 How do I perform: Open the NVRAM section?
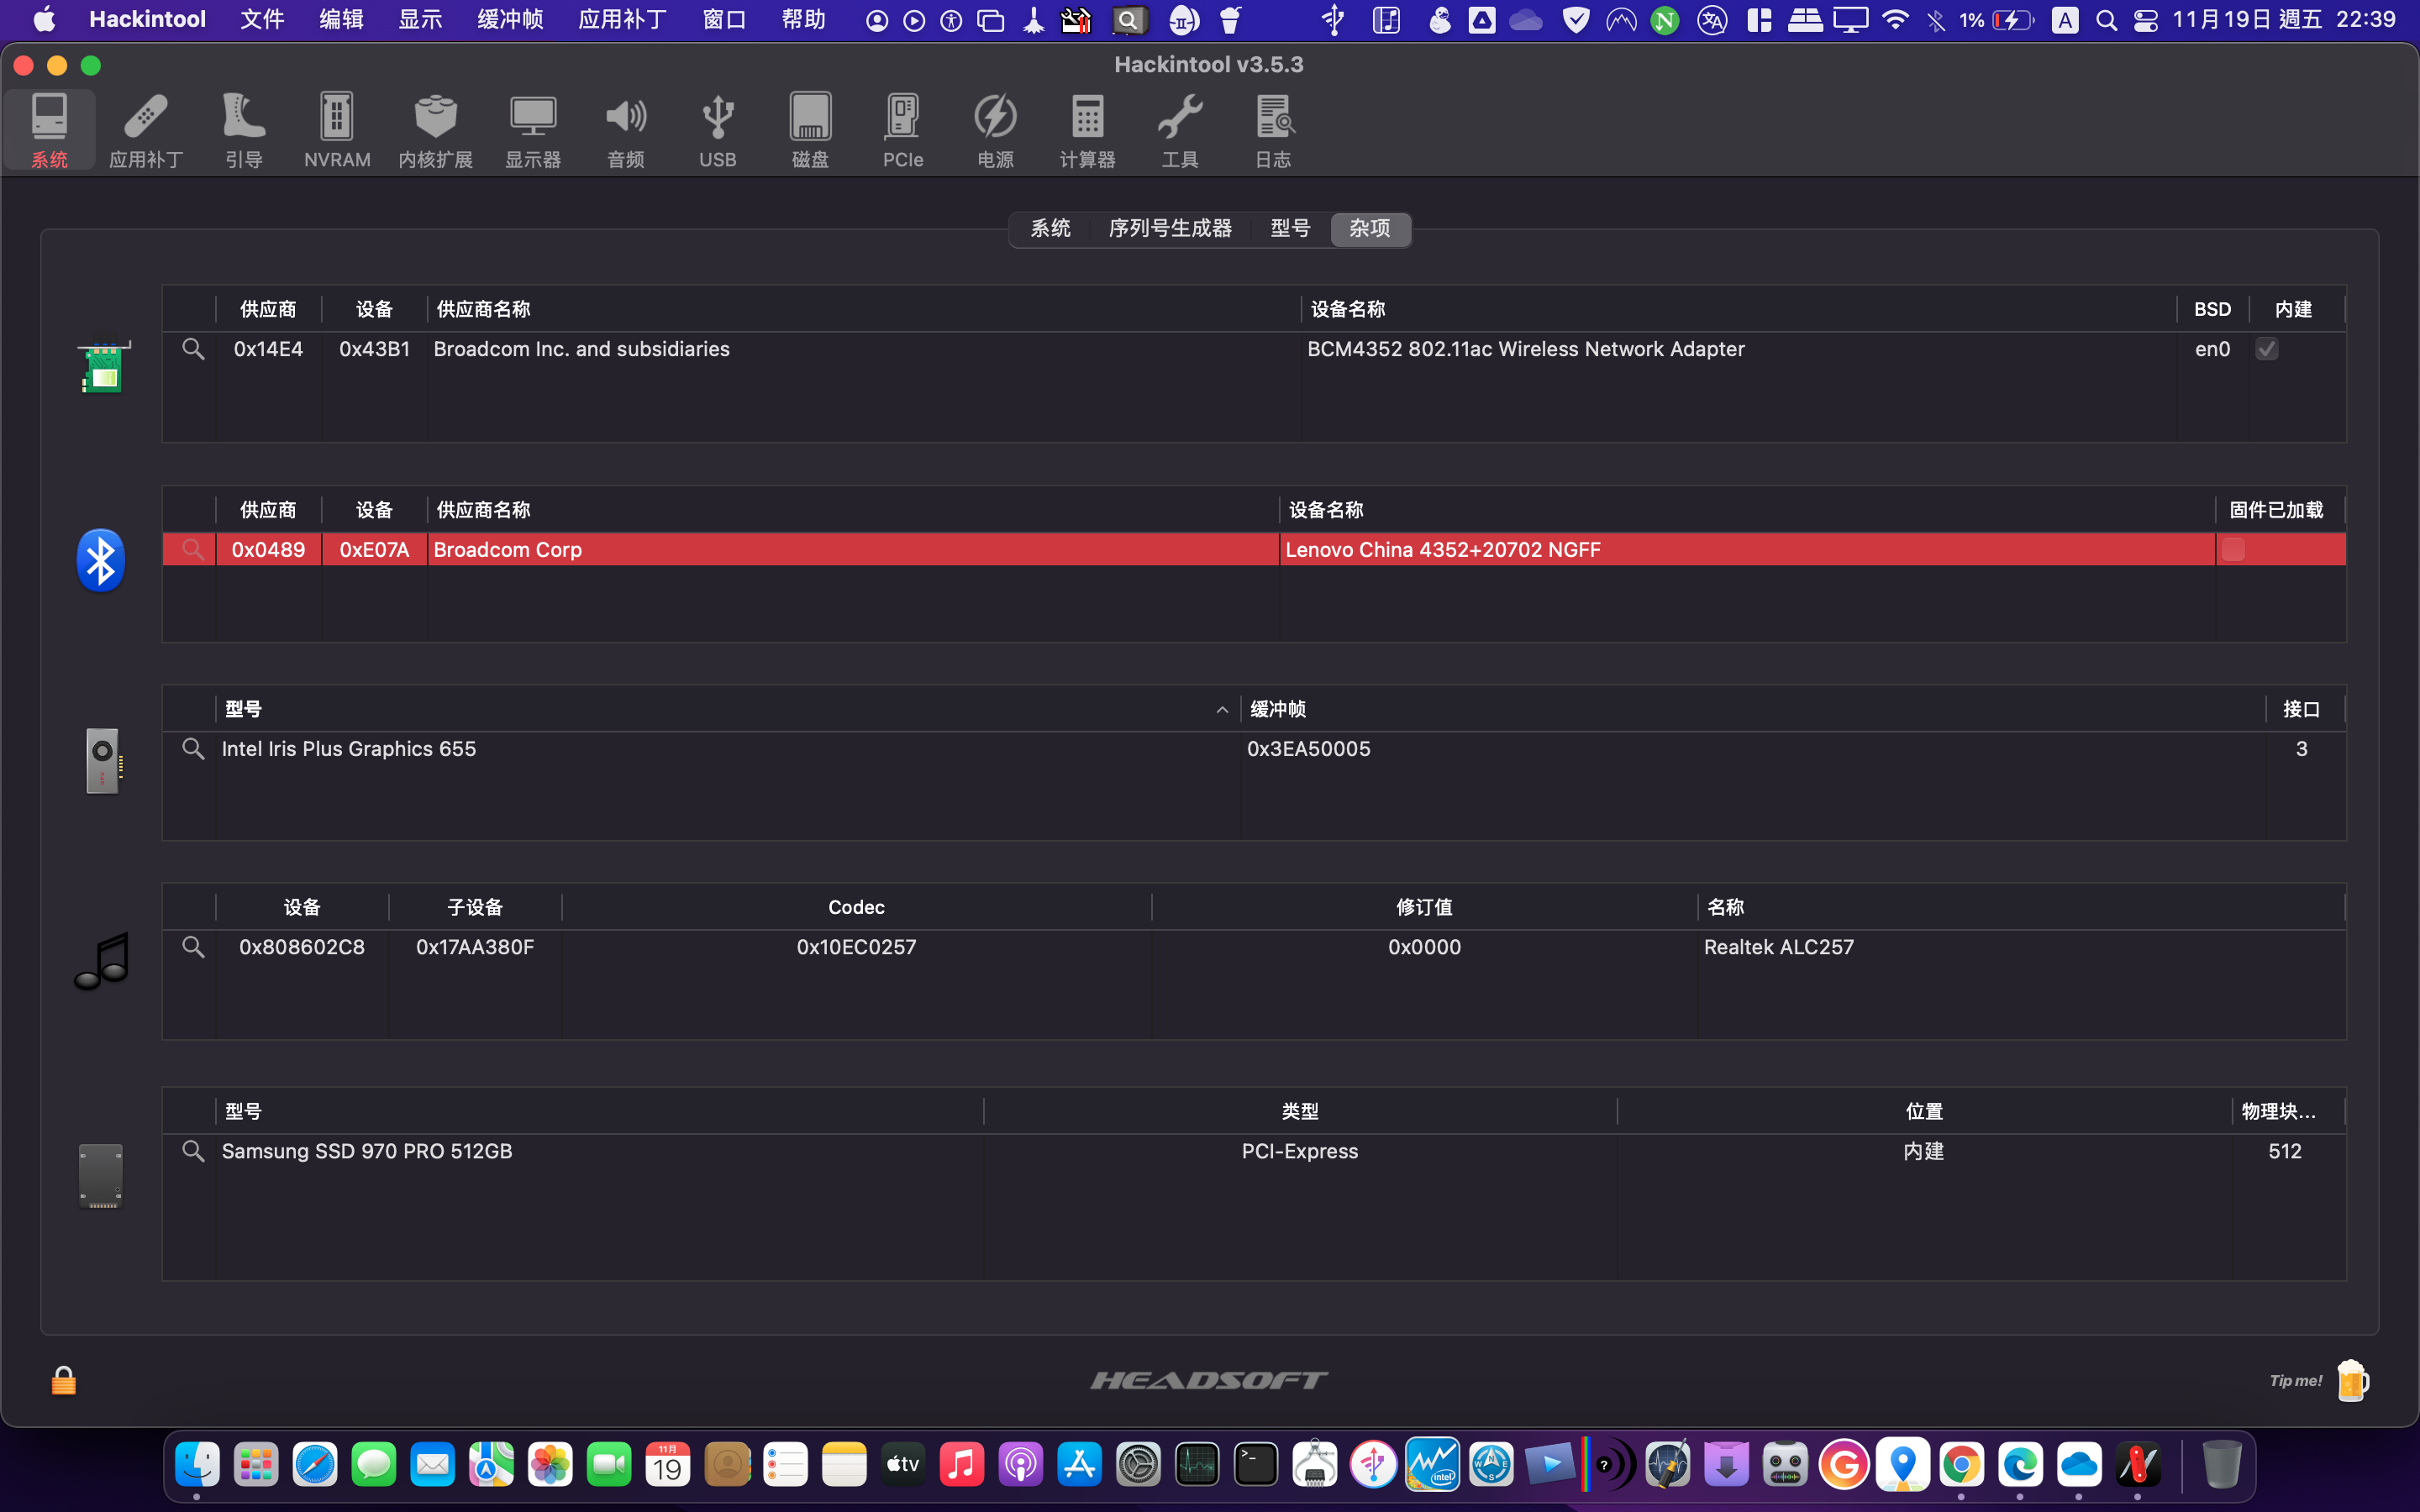[x=335, y=128]
